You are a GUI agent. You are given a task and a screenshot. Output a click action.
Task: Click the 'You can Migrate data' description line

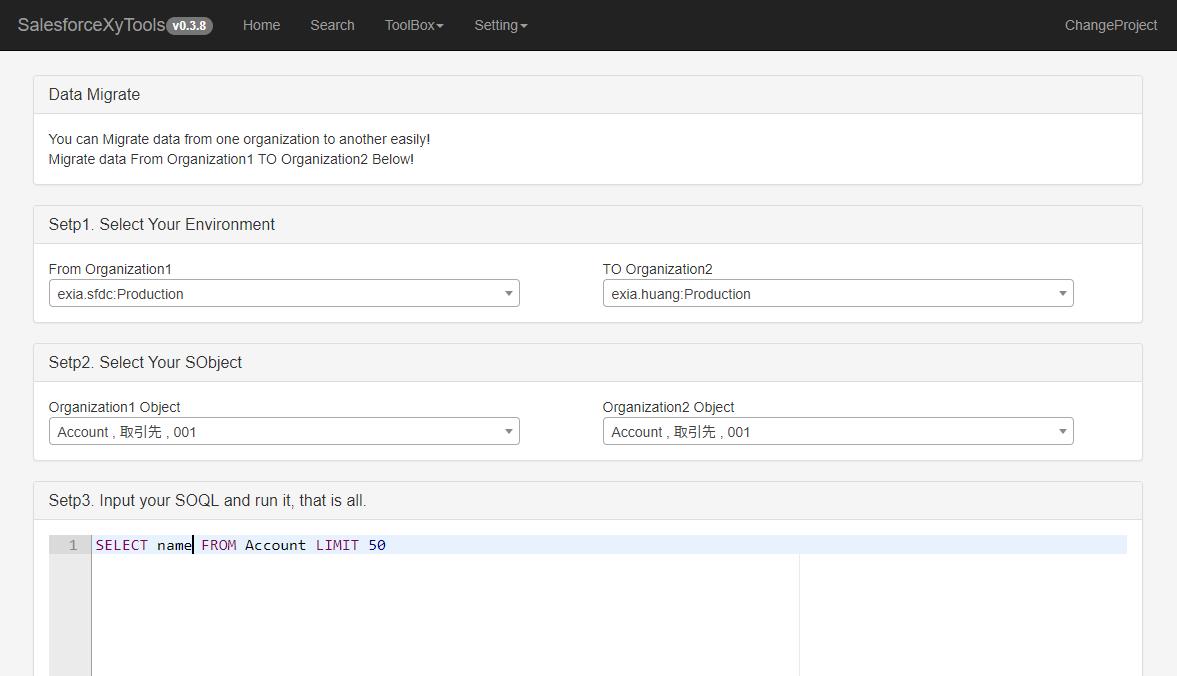(x=239, y=139)
